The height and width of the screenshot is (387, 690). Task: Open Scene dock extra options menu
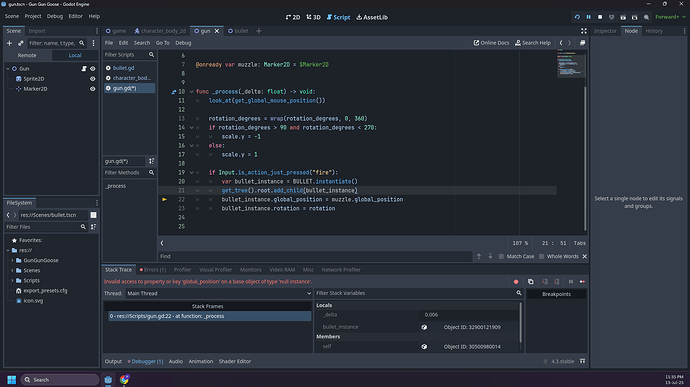coord(93,43)
